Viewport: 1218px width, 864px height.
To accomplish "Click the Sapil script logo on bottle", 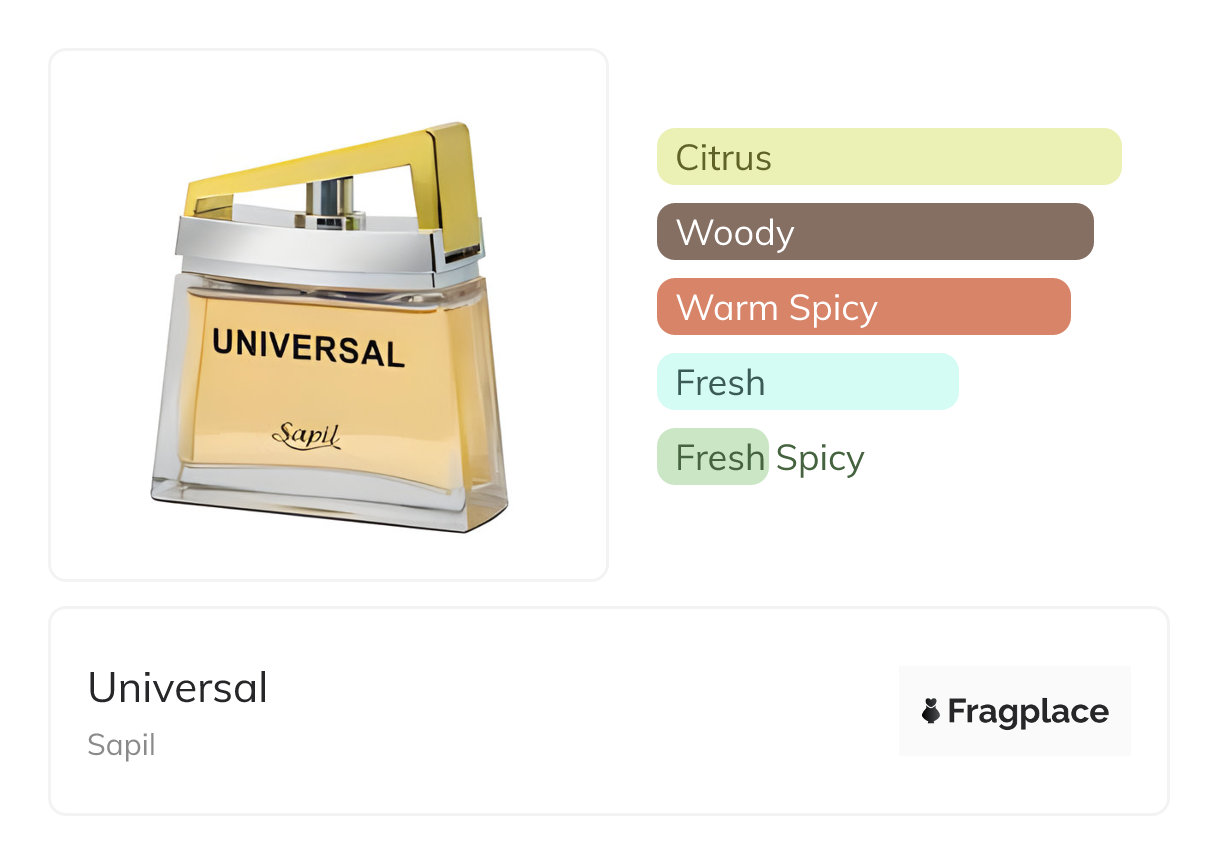I will point(306,435).
